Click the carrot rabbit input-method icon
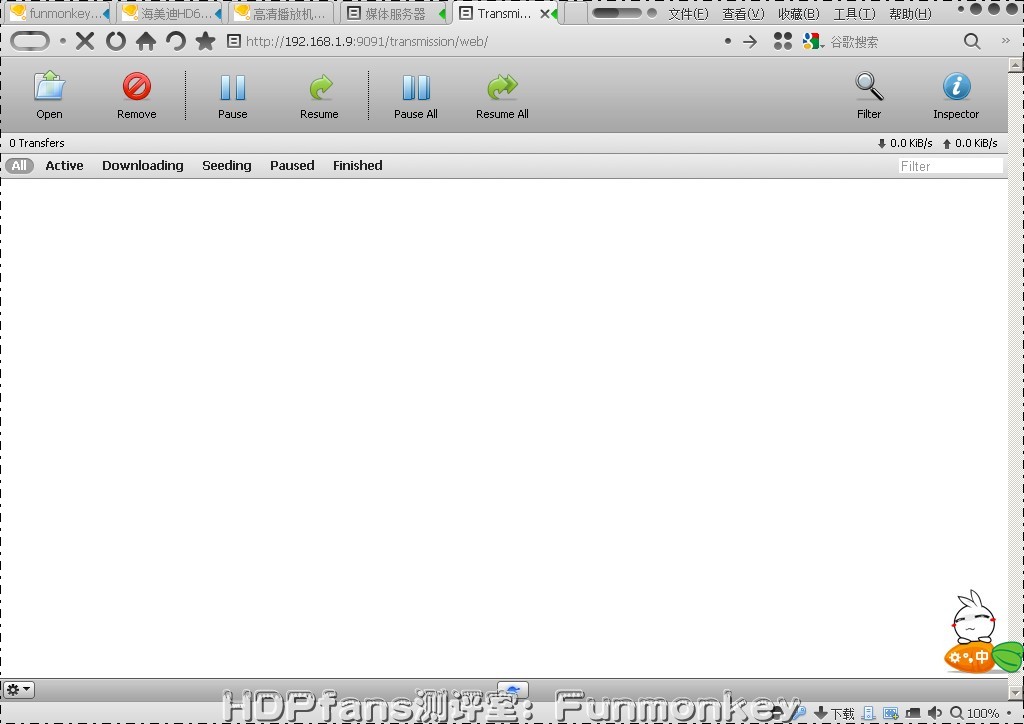The image size is (1024, 724). [x=982, y=632]
